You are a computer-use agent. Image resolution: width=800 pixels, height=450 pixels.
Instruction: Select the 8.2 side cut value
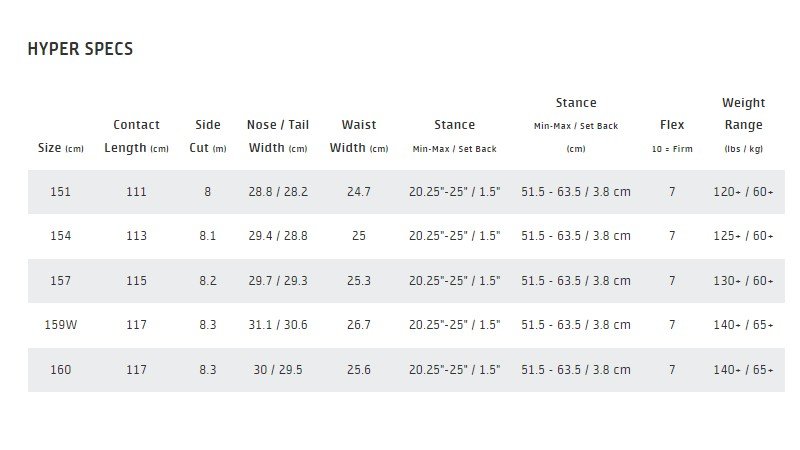[208, 281]
